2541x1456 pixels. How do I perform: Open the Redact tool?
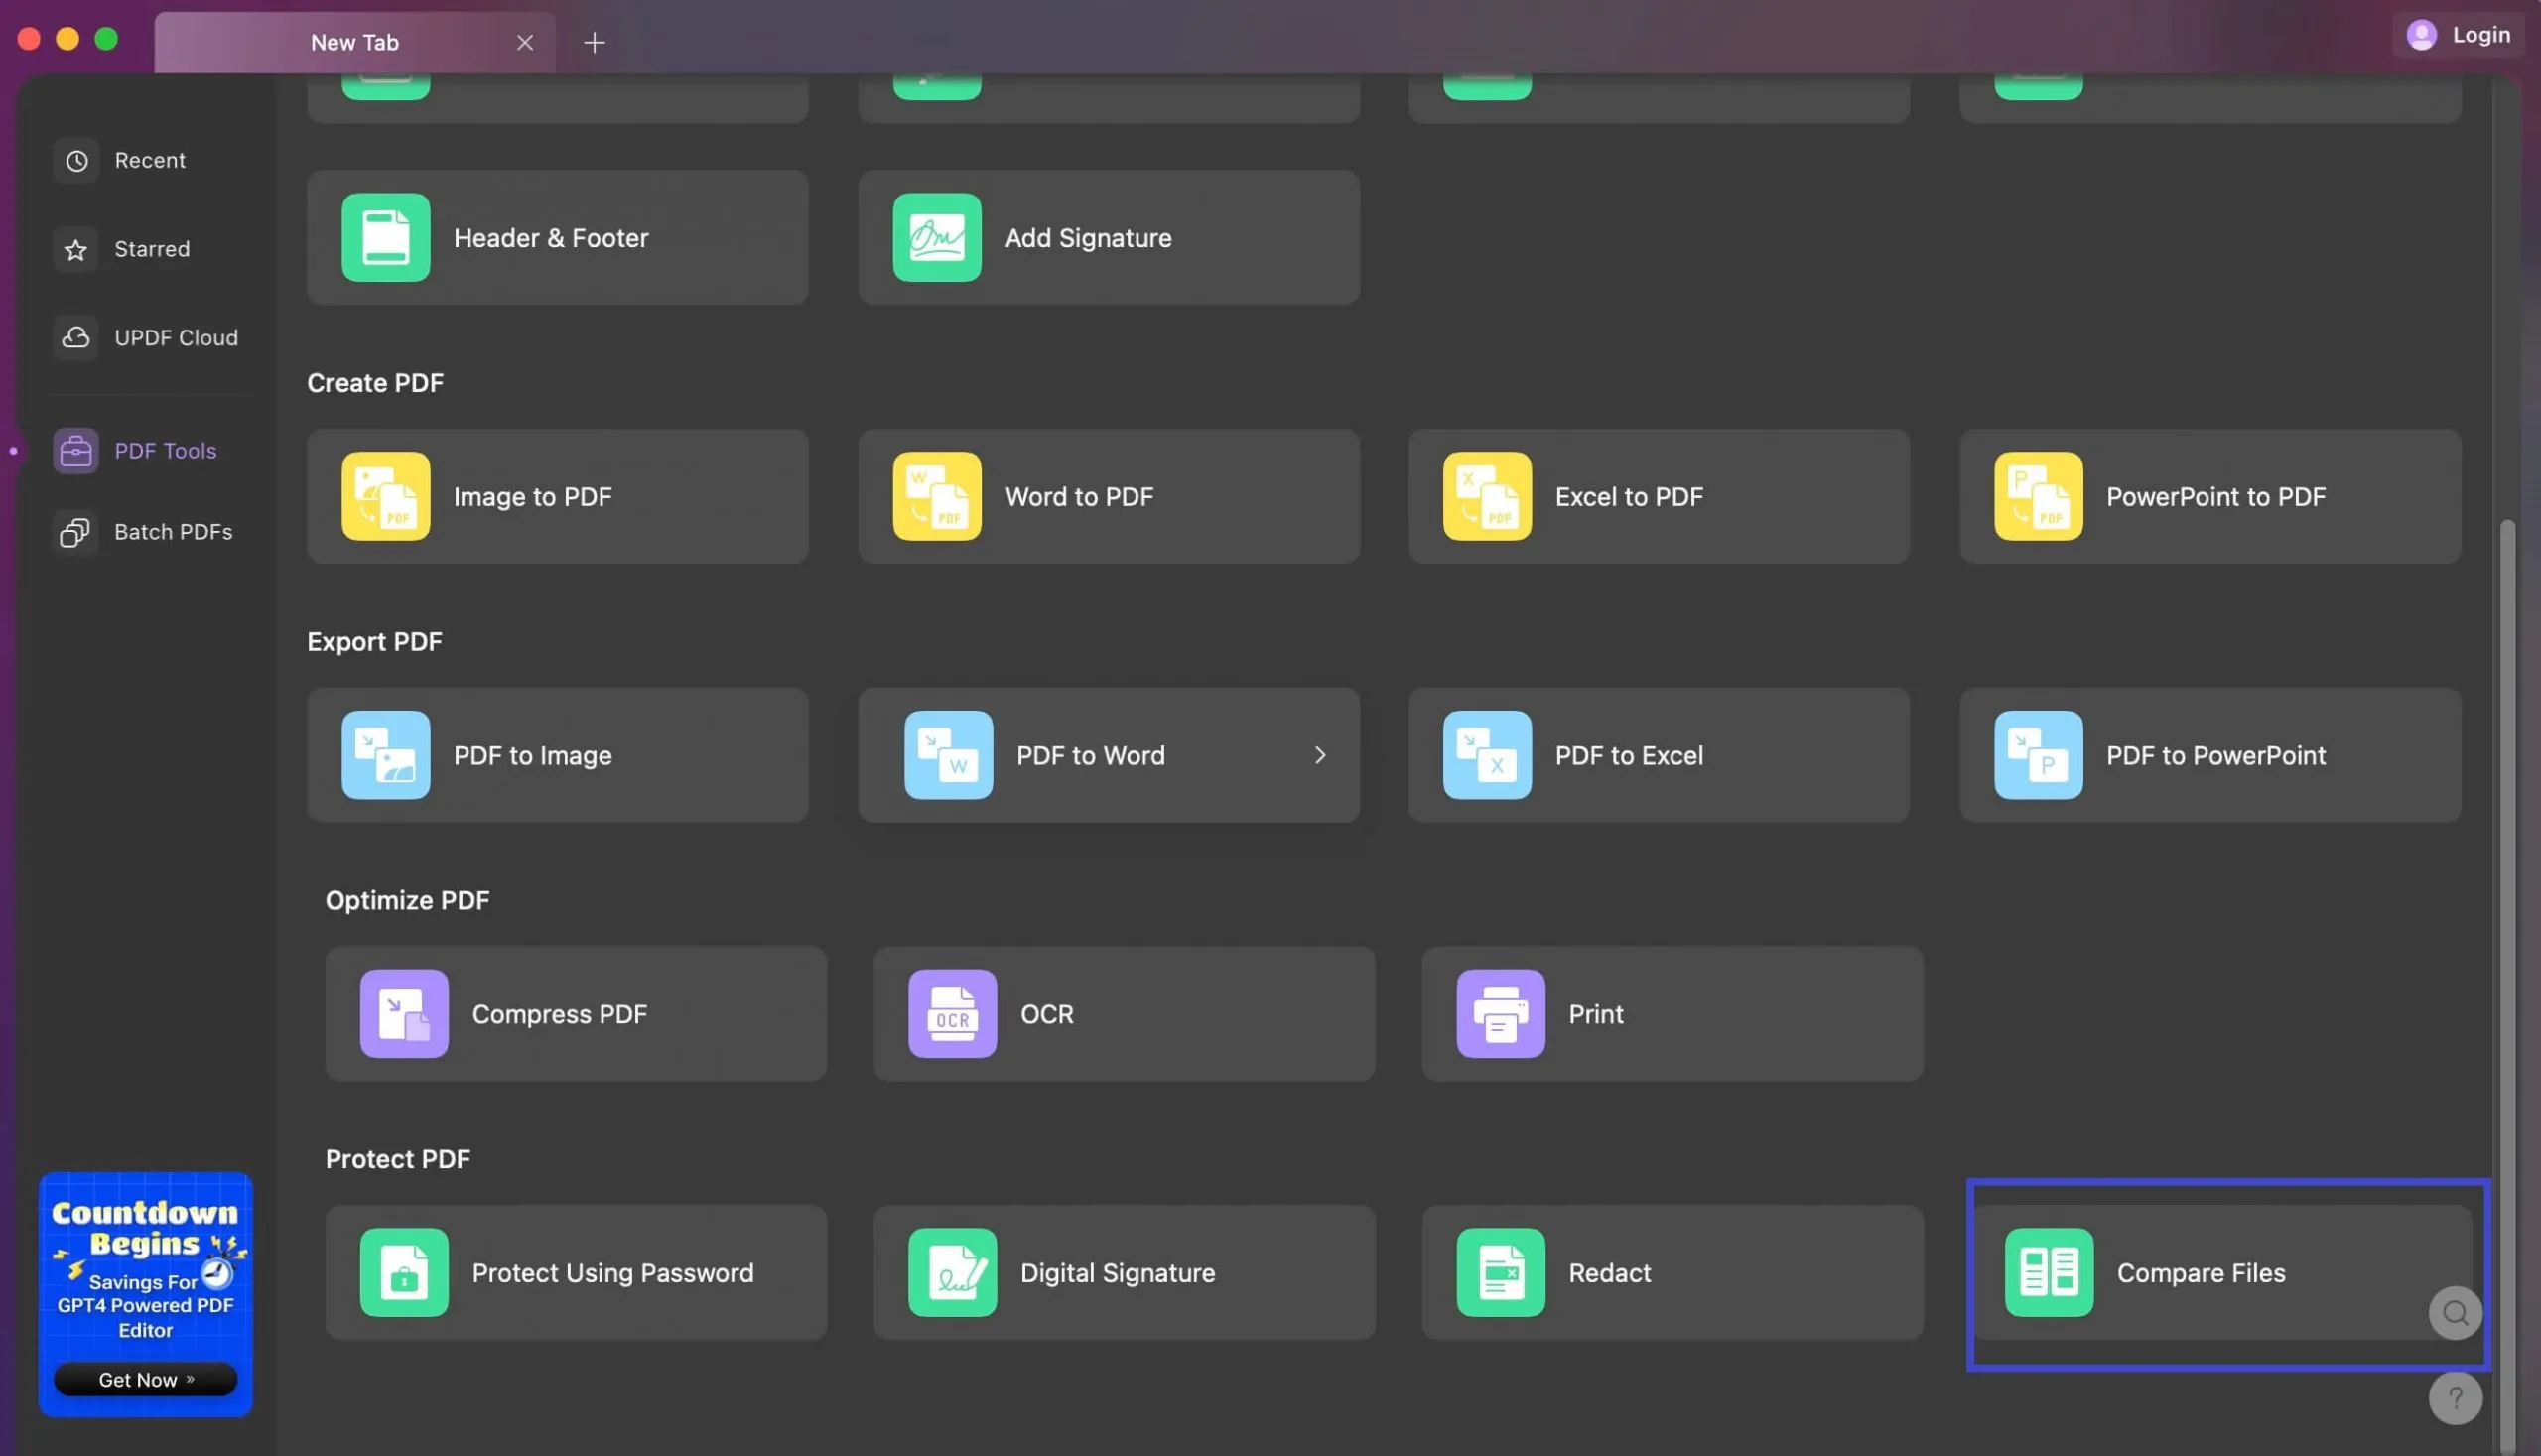tap(1673, 1272)
